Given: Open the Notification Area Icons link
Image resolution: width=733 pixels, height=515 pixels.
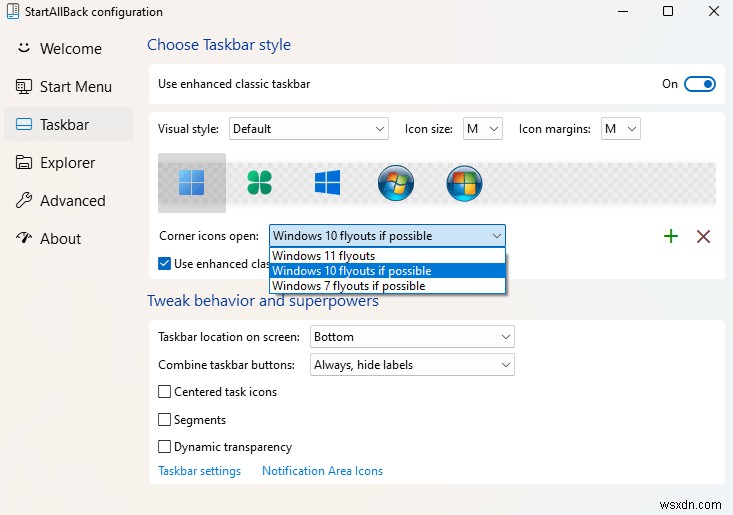Looking at the screenshot, I should pos(323,471).
